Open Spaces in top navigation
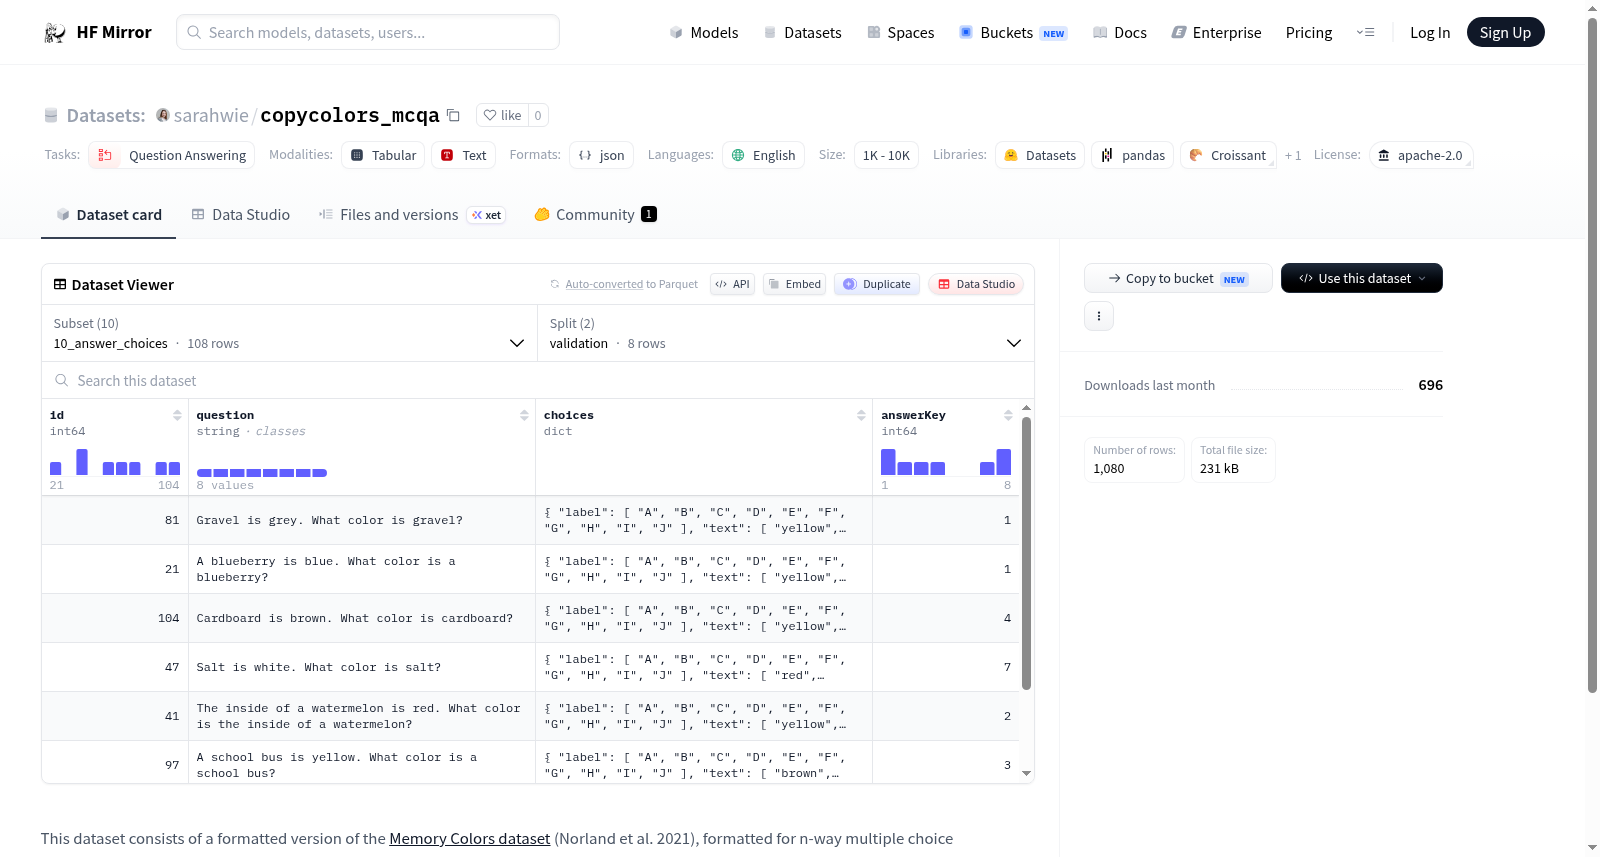The image size is (1600, 857). (900, 33)
